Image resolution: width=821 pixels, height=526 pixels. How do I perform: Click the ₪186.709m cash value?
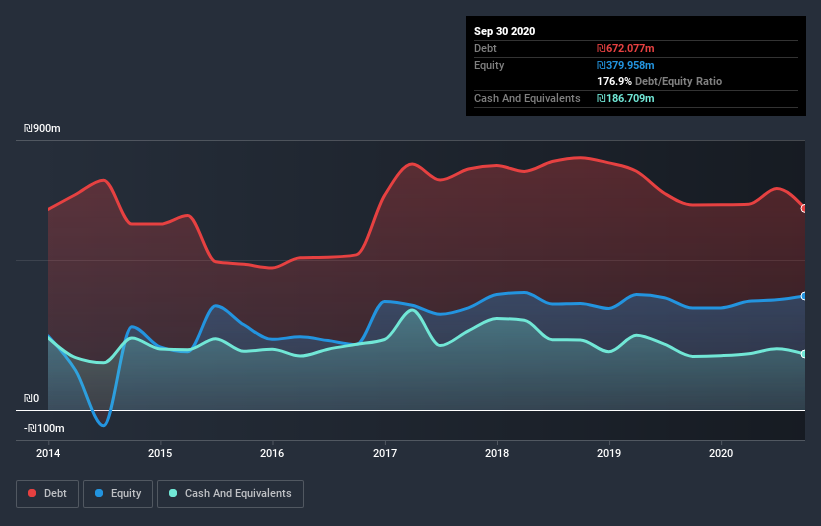tap(625, 98)
